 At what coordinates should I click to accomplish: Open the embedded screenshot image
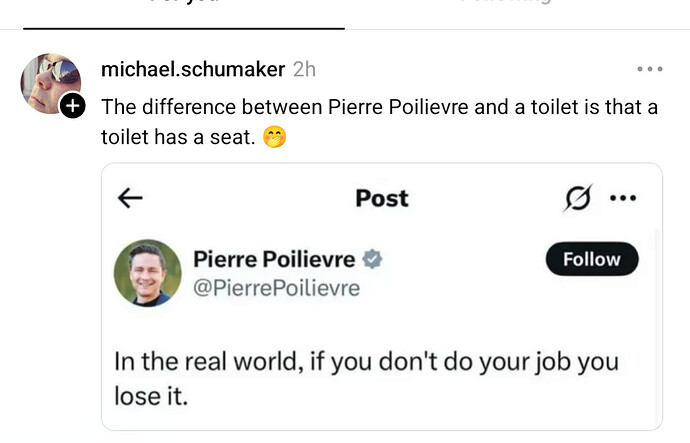[382, 297]
